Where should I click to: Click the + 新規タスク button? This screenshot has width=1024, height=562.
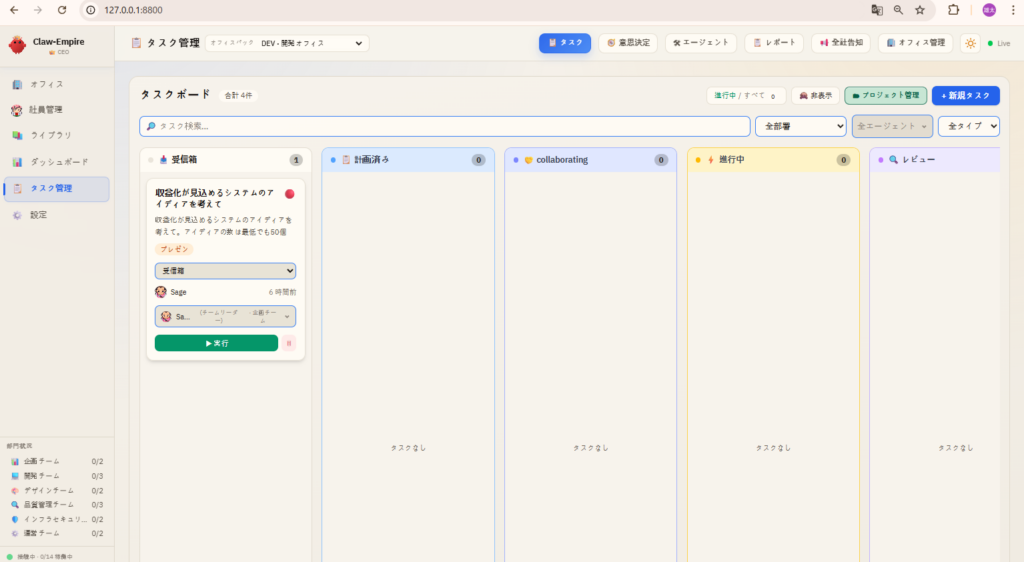965,96
